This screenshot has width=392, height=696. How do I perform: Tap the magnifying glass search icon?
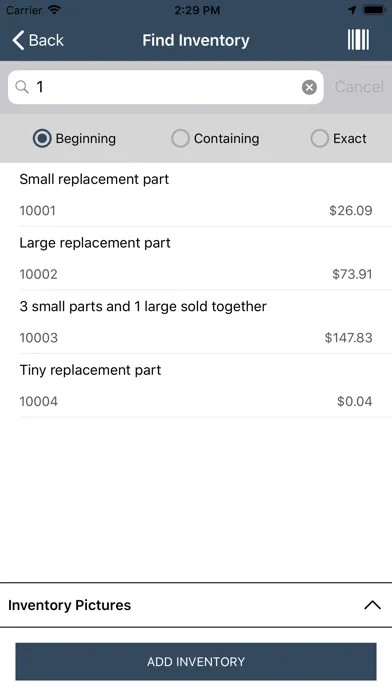coord(22,87)
